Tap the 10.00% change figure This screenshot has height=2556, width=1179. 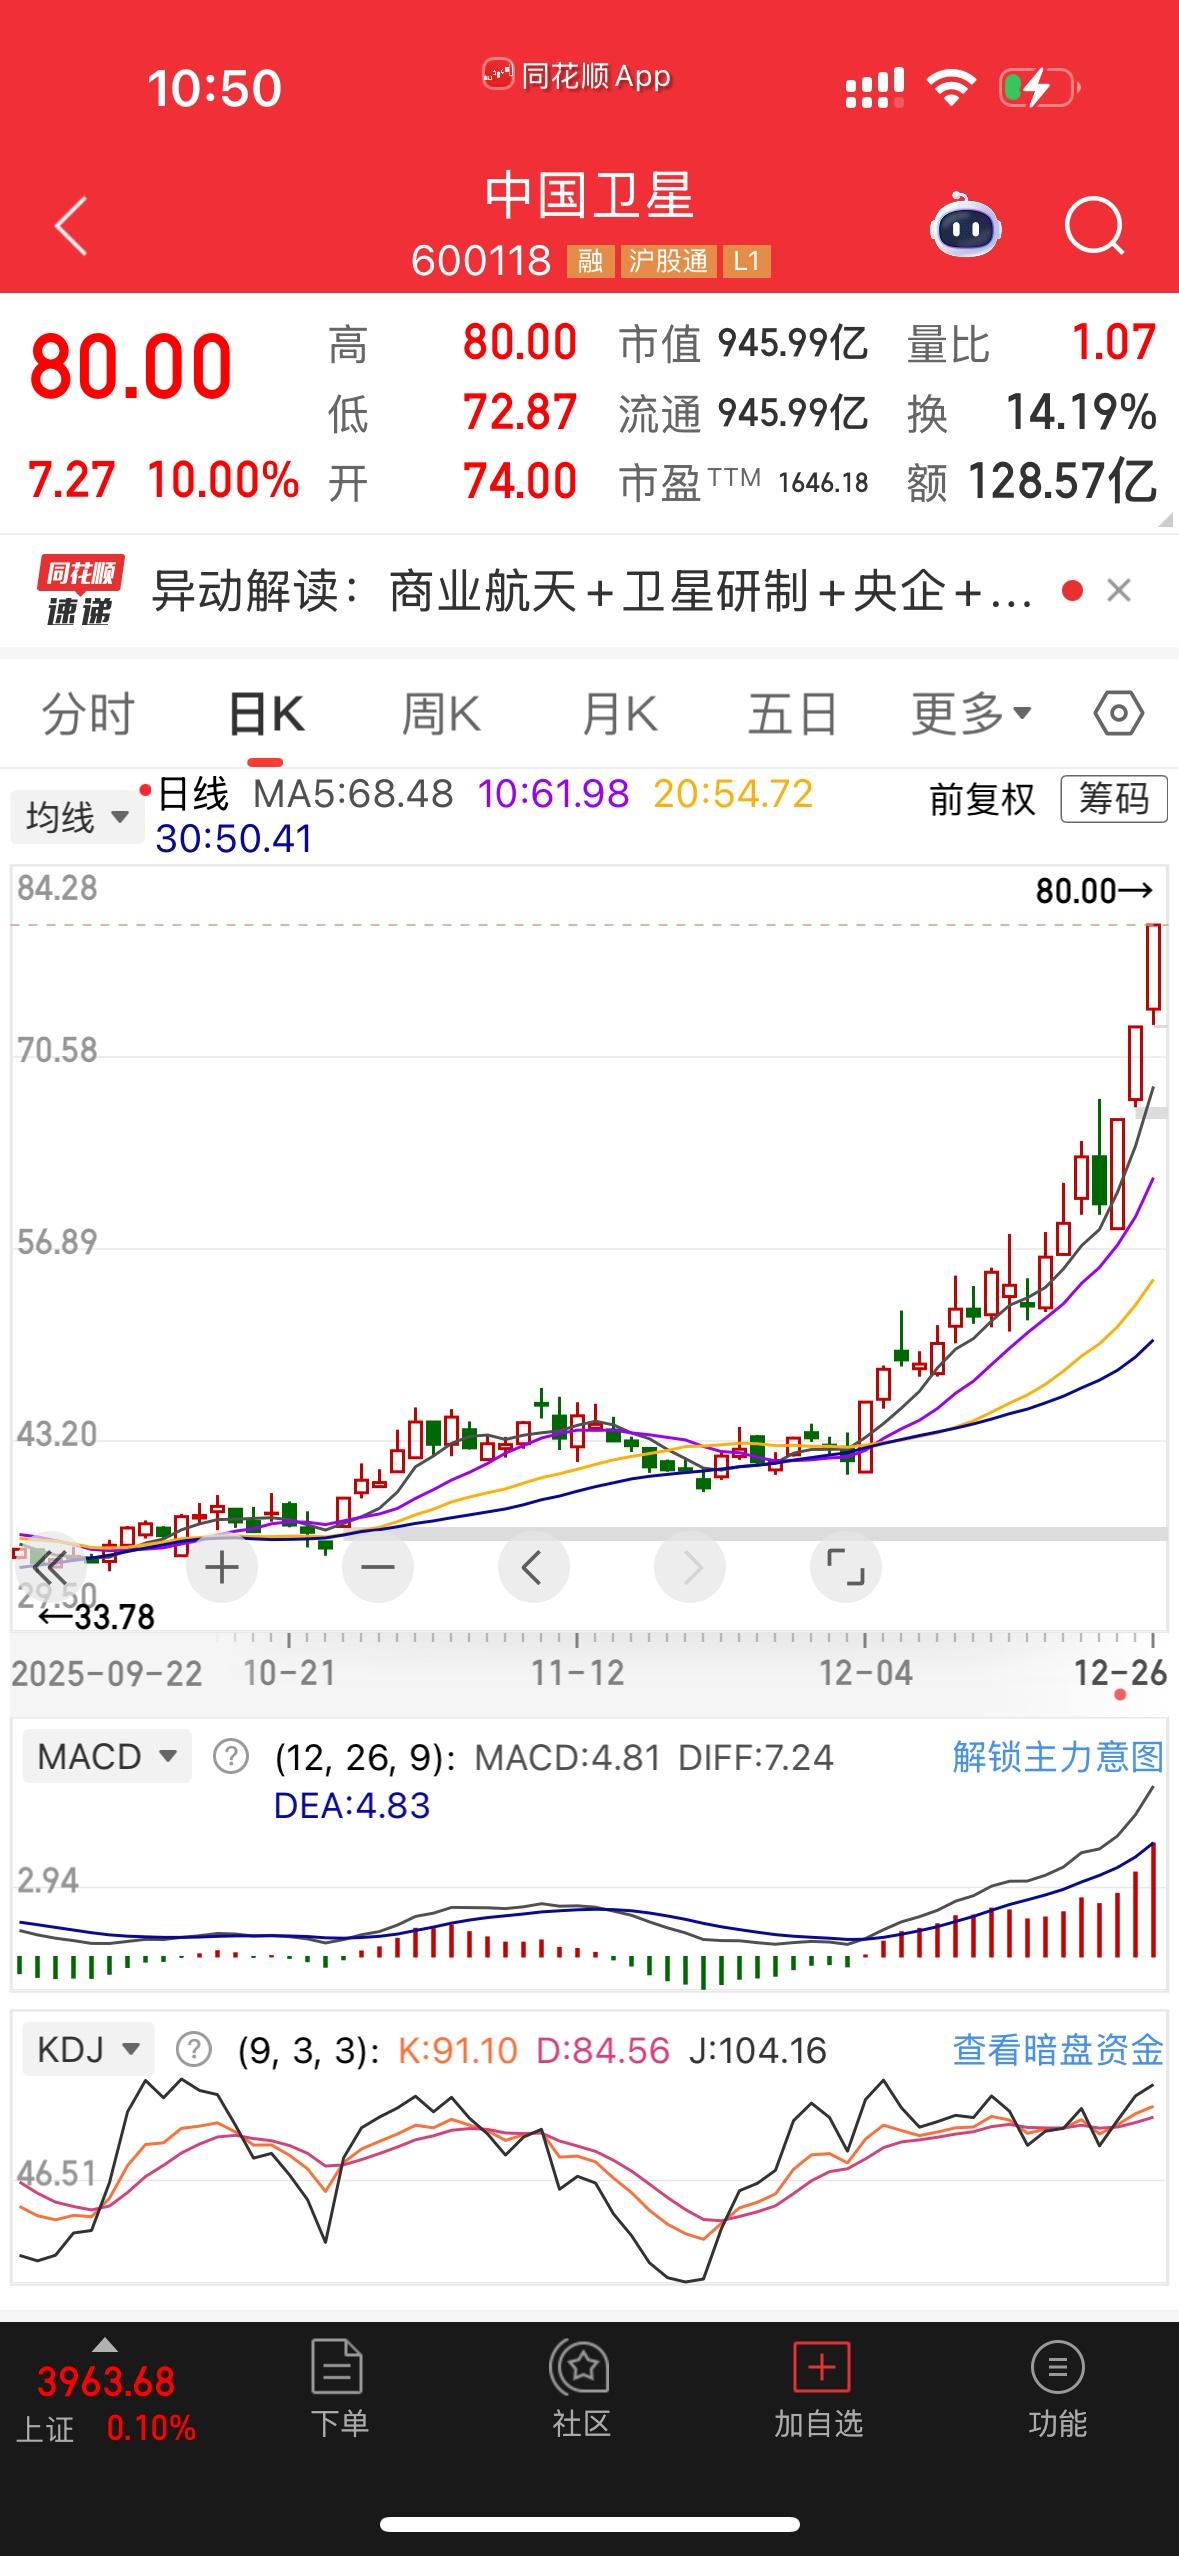[223, 480]
